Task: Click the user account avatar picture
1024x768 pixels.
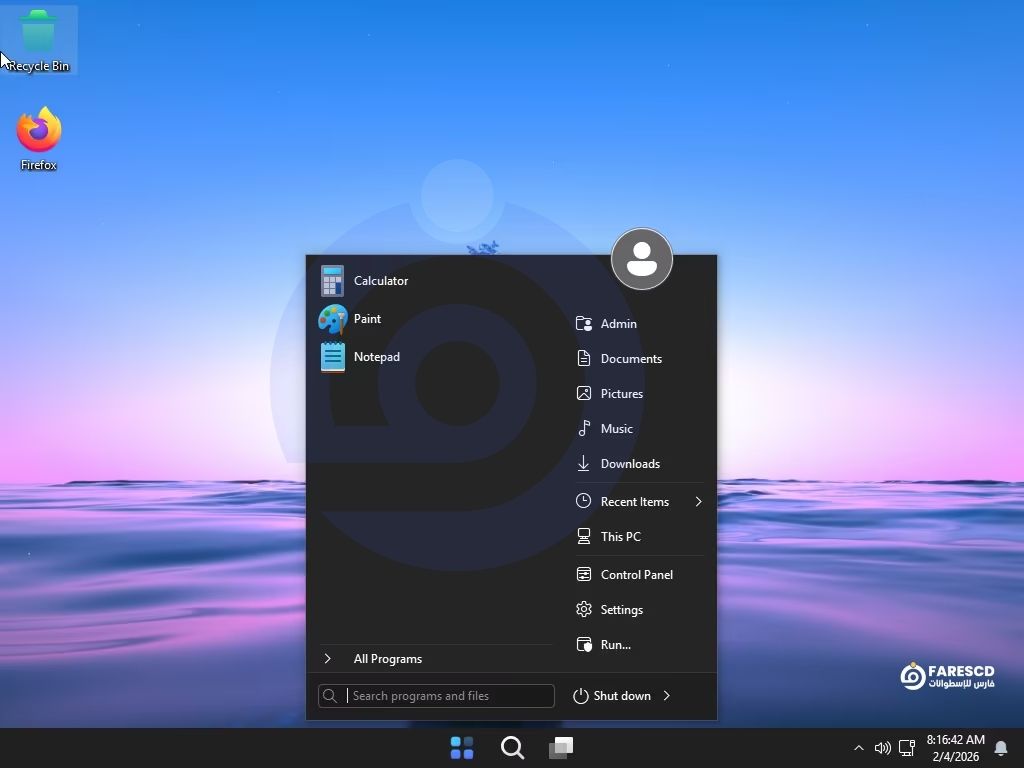Action: pyautogui.click(x=642, y=259)
